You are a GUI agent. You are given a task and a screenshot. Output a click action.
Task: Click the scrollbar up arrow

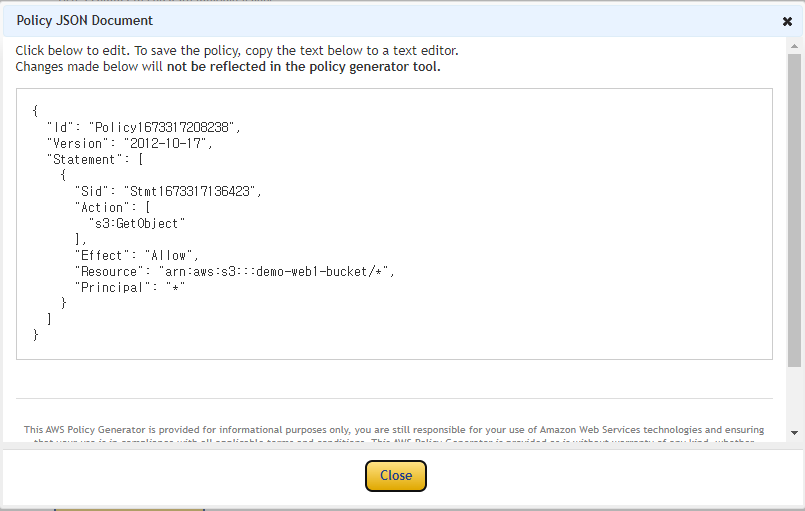(794, 46)
